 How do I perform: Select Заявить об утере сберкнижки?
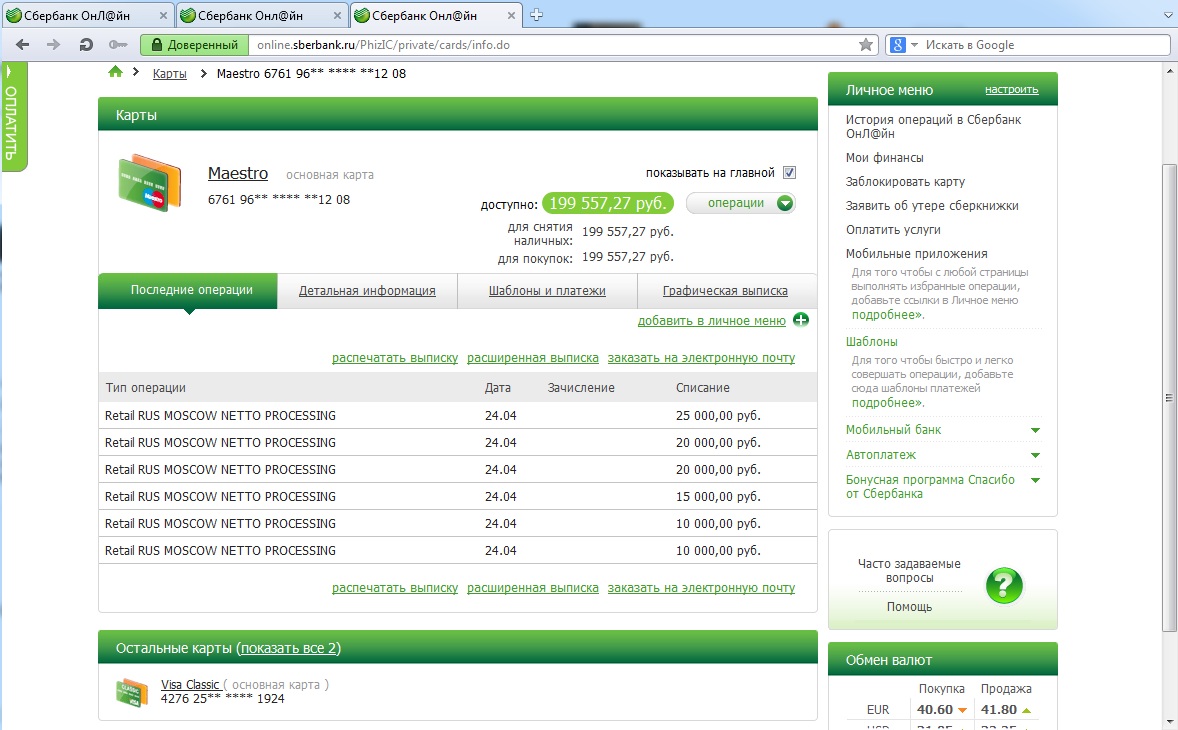click(932, 206)
